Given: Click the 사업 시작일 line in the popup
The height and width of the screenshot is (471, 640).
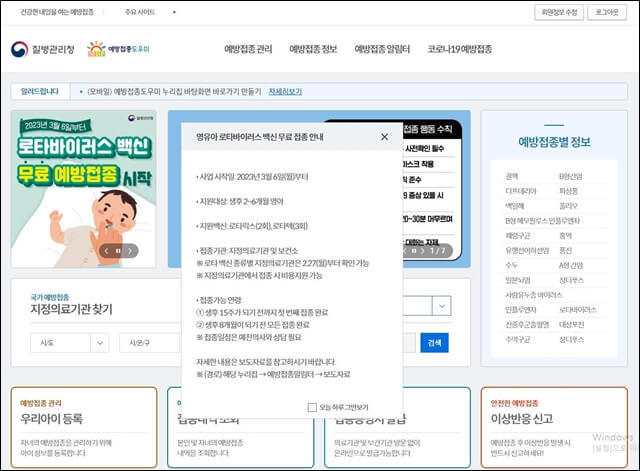Looking at the screenshot, I should point(252,177).
